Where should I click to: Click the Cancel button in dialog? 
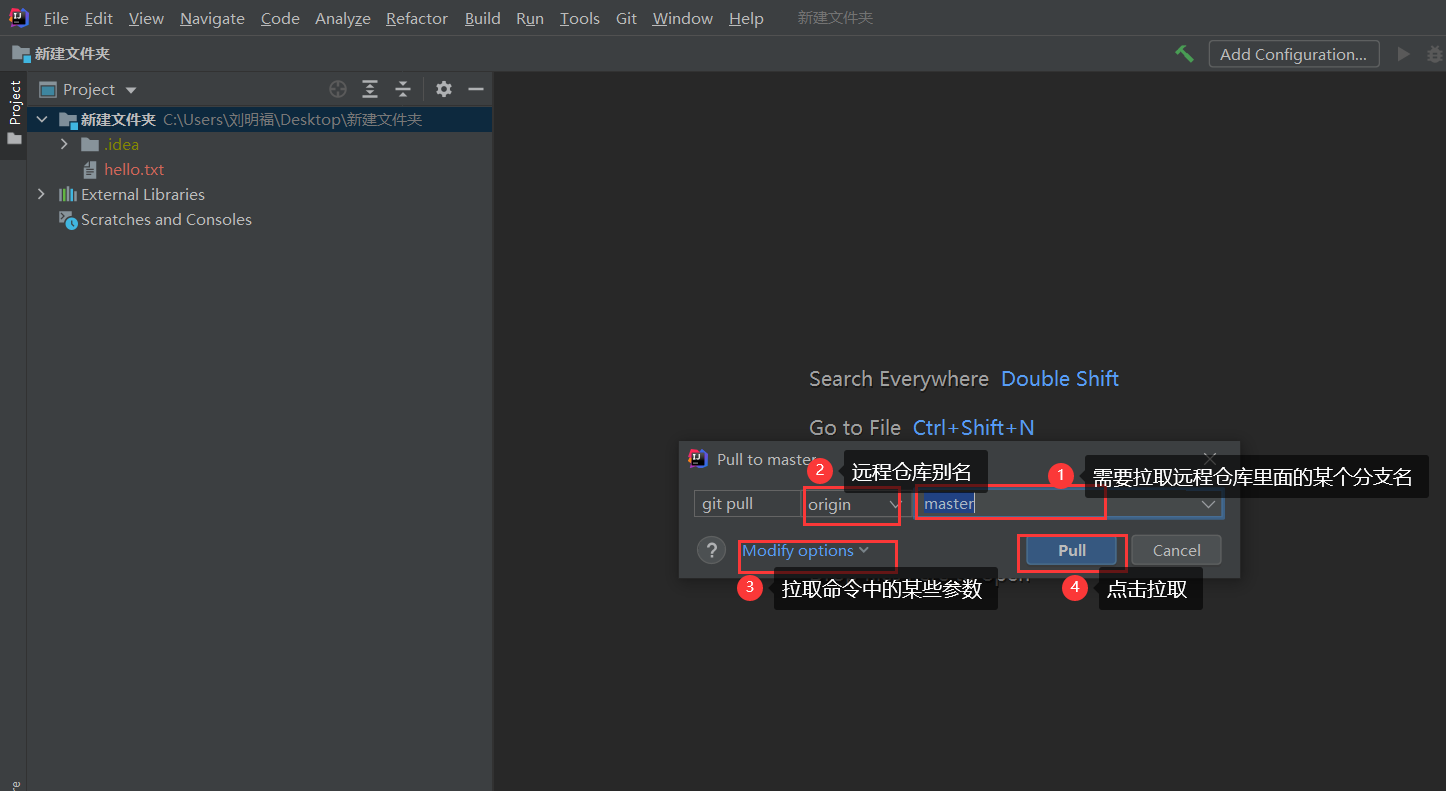click(1176, 550)
